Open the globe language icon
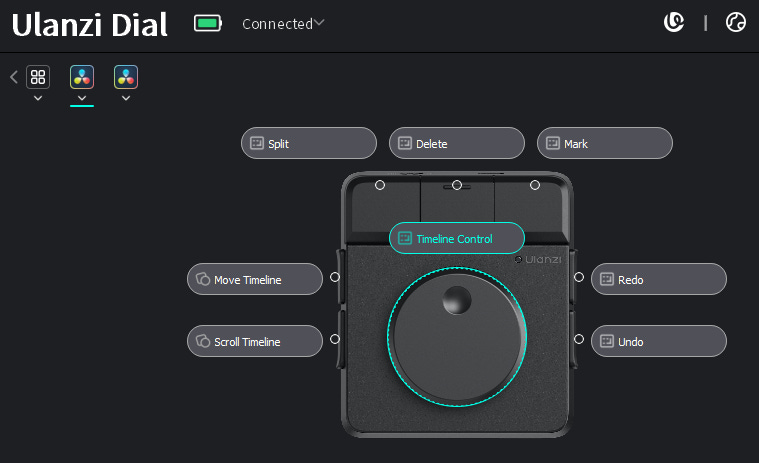 [x=736, y=22]
